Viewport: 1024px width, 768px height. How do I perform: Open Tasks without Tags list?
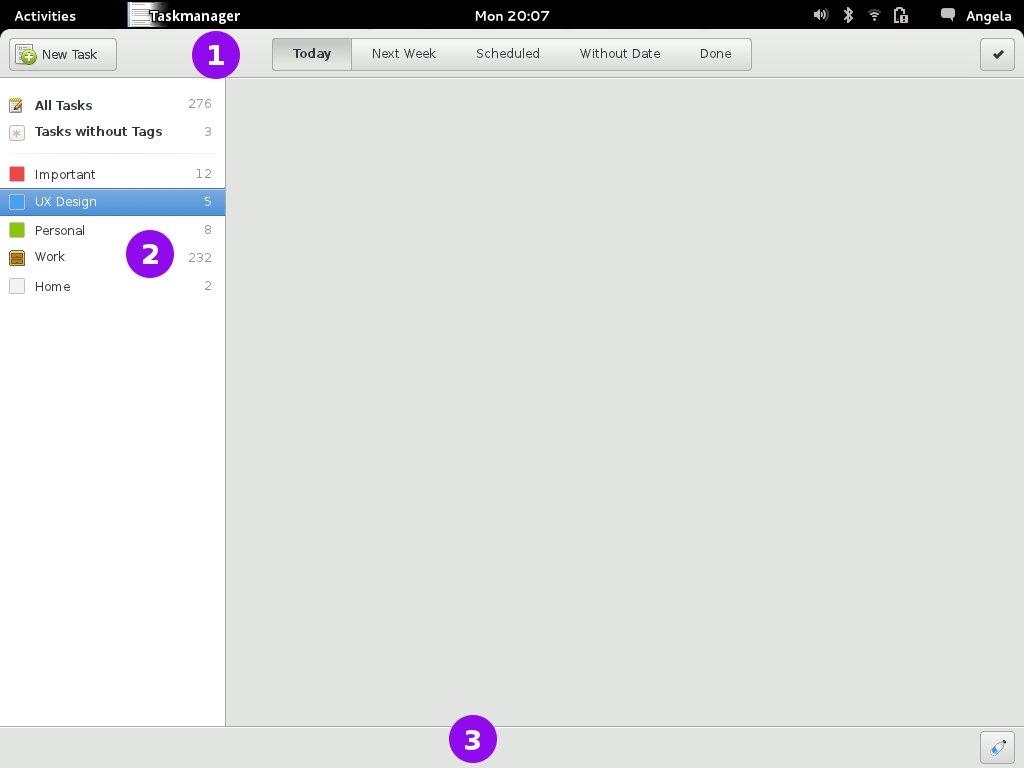click(98, 131)
